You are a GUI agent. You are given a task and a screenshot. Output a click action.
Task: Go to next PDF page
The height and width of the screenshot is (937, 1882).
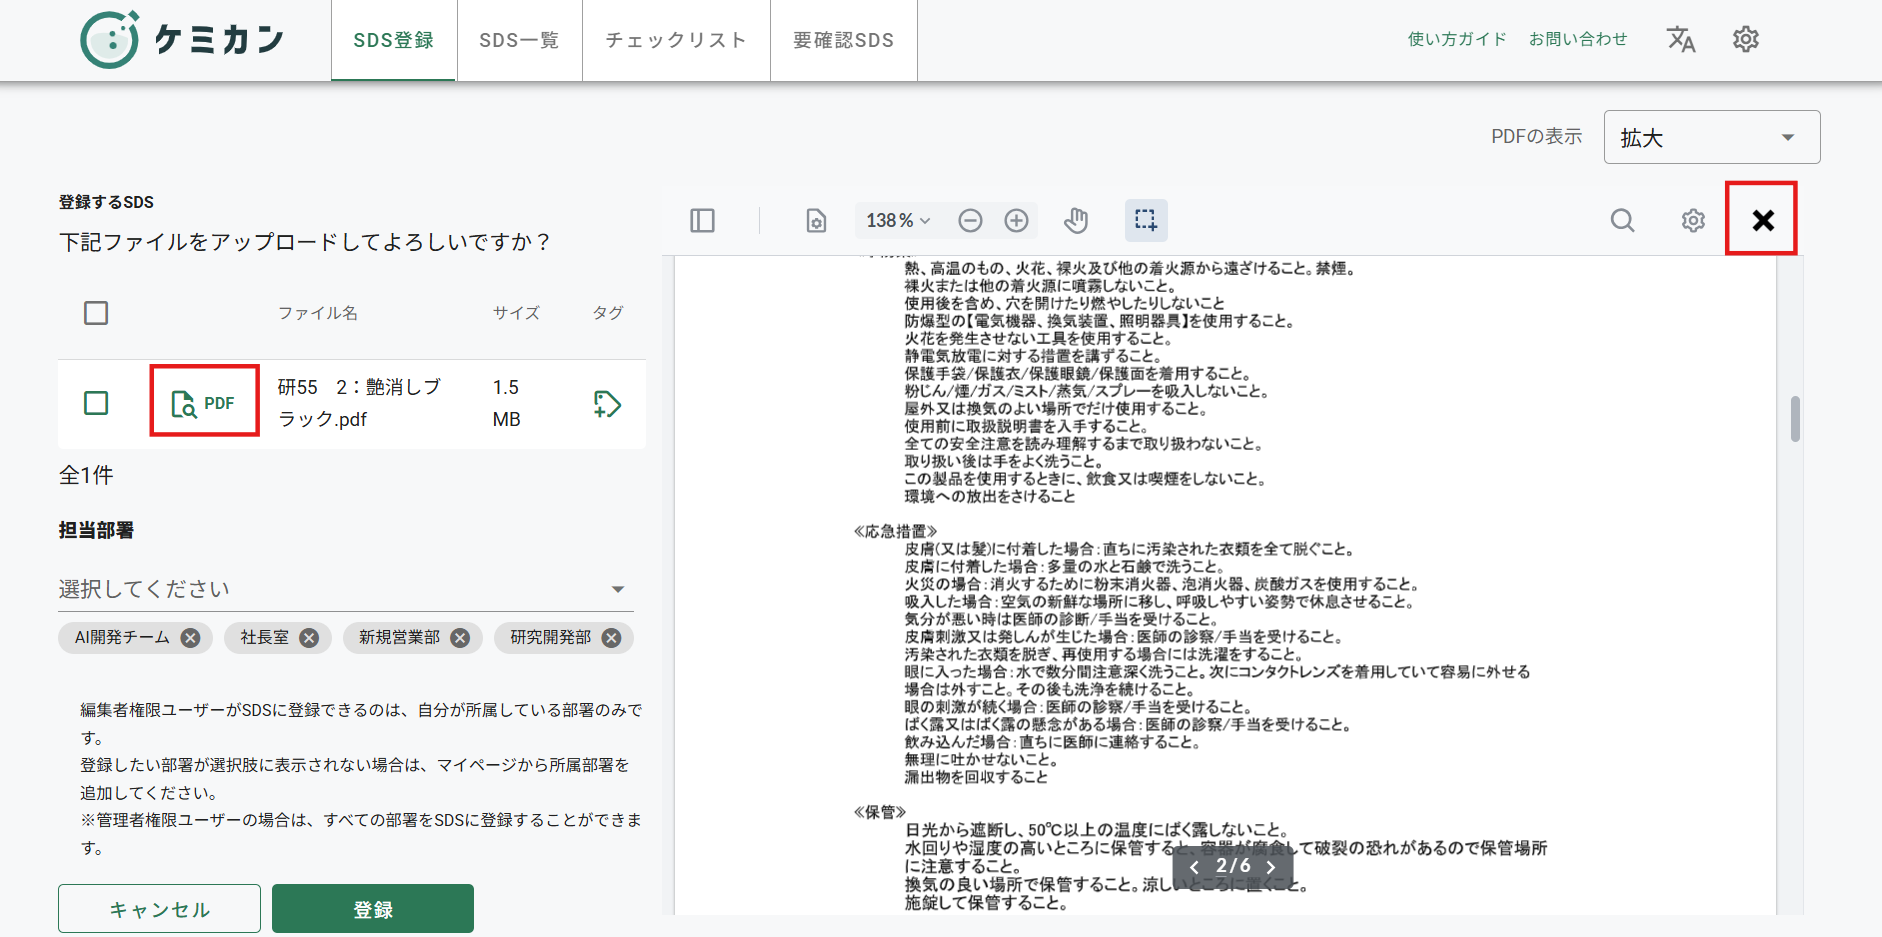point(1271,867)
